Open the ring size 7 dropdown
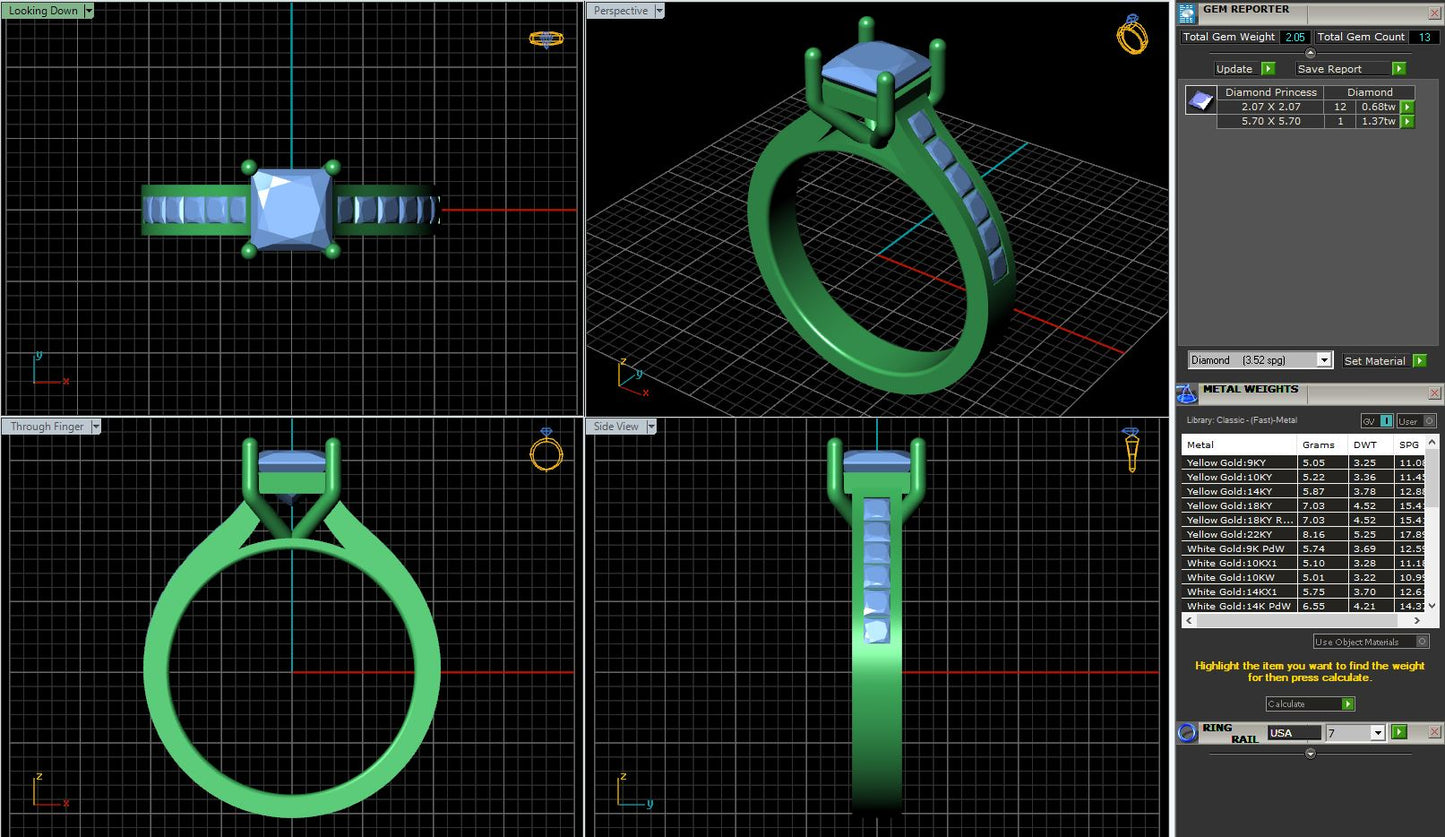The image size is (1445, 837). (x=1377, y=733)
